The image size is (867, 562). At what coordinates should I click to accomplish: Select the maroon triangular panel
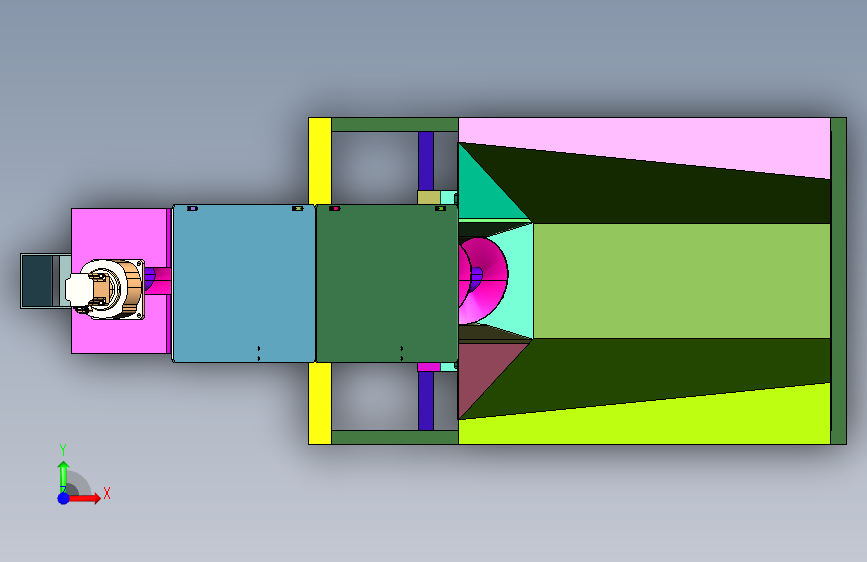(481, 372)
